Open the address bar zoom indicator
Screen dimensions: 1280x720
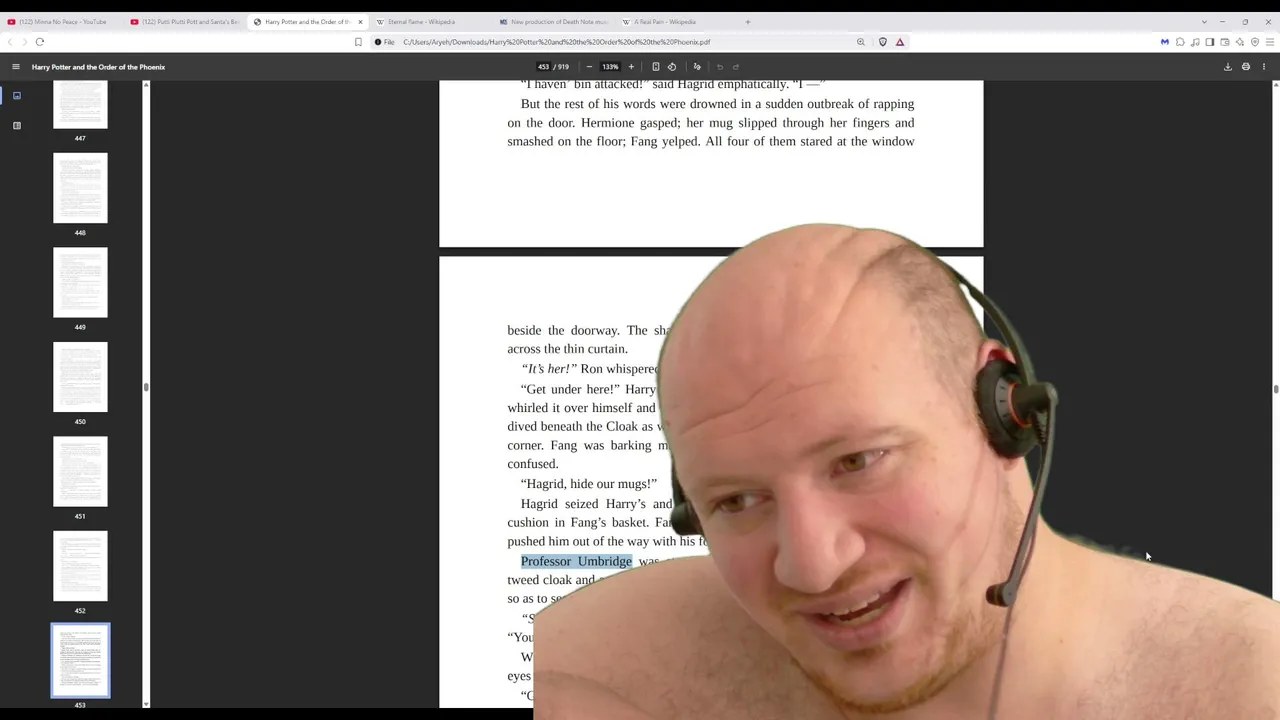(x=861, y=42)
